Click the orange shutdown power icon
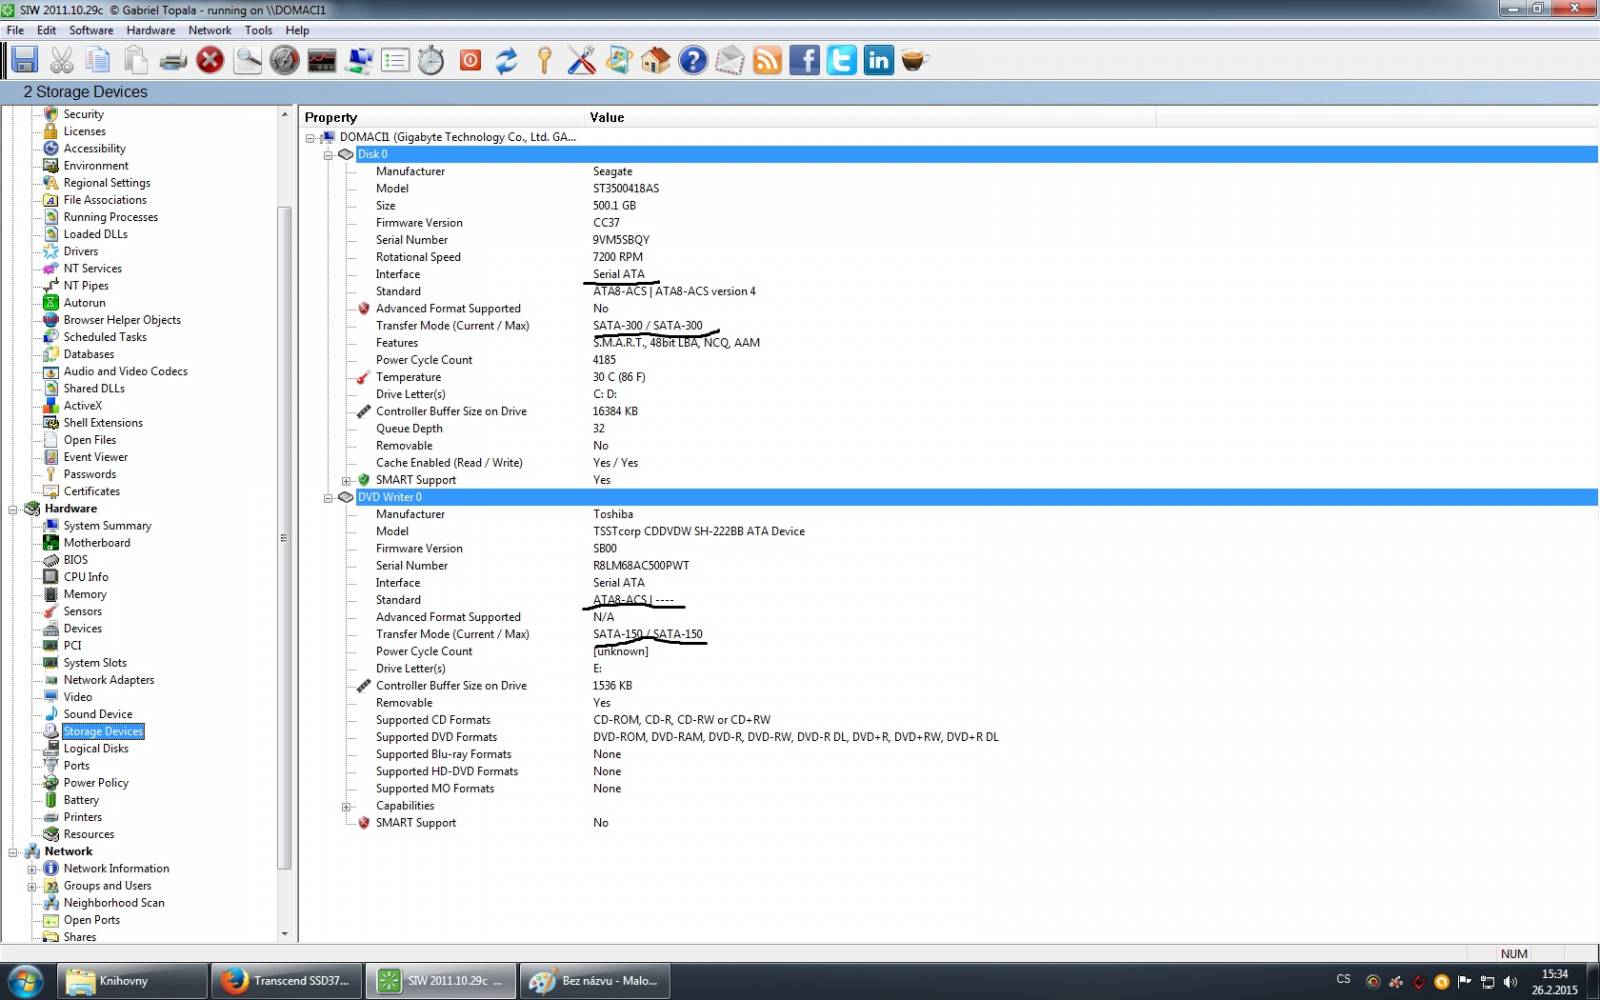Screen dimensions: 1600x1000 (x=470, y=61)
